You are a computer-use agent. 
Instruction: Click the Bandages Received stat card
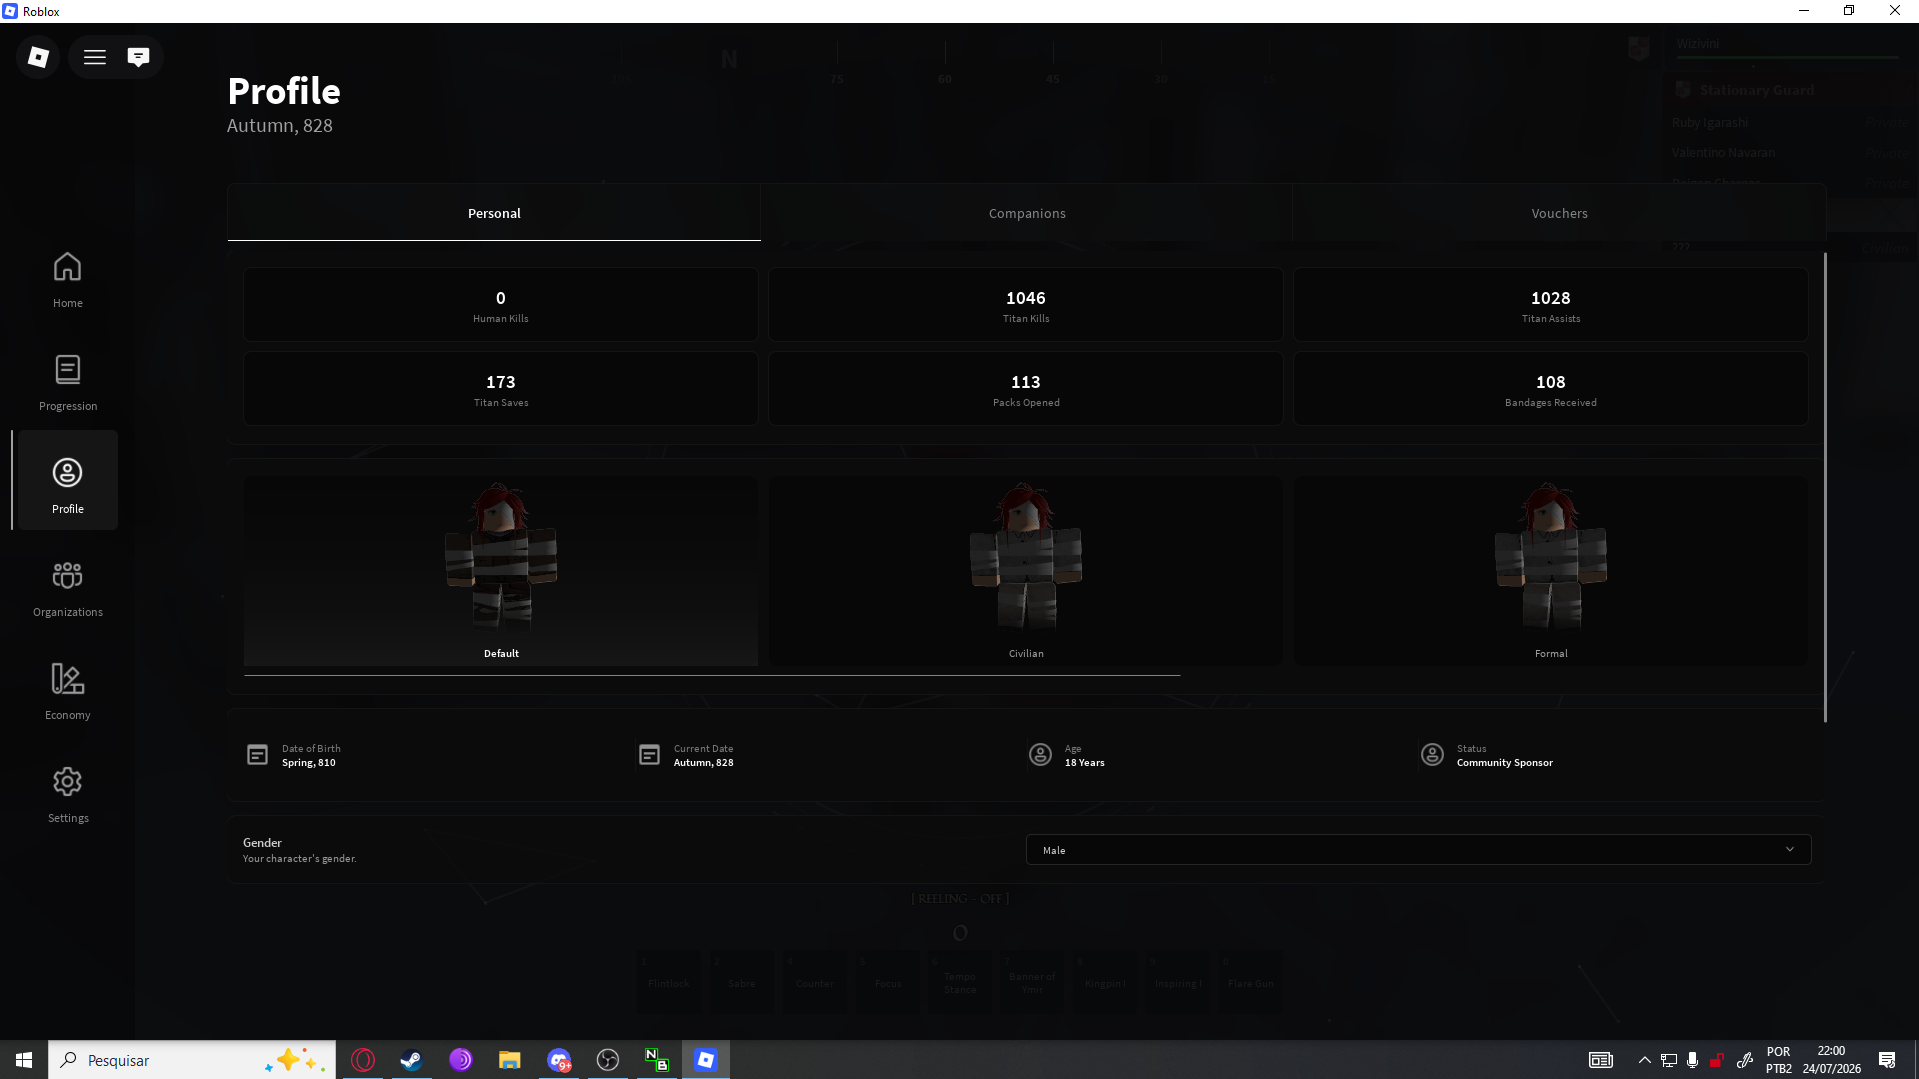coord(1551,389)
